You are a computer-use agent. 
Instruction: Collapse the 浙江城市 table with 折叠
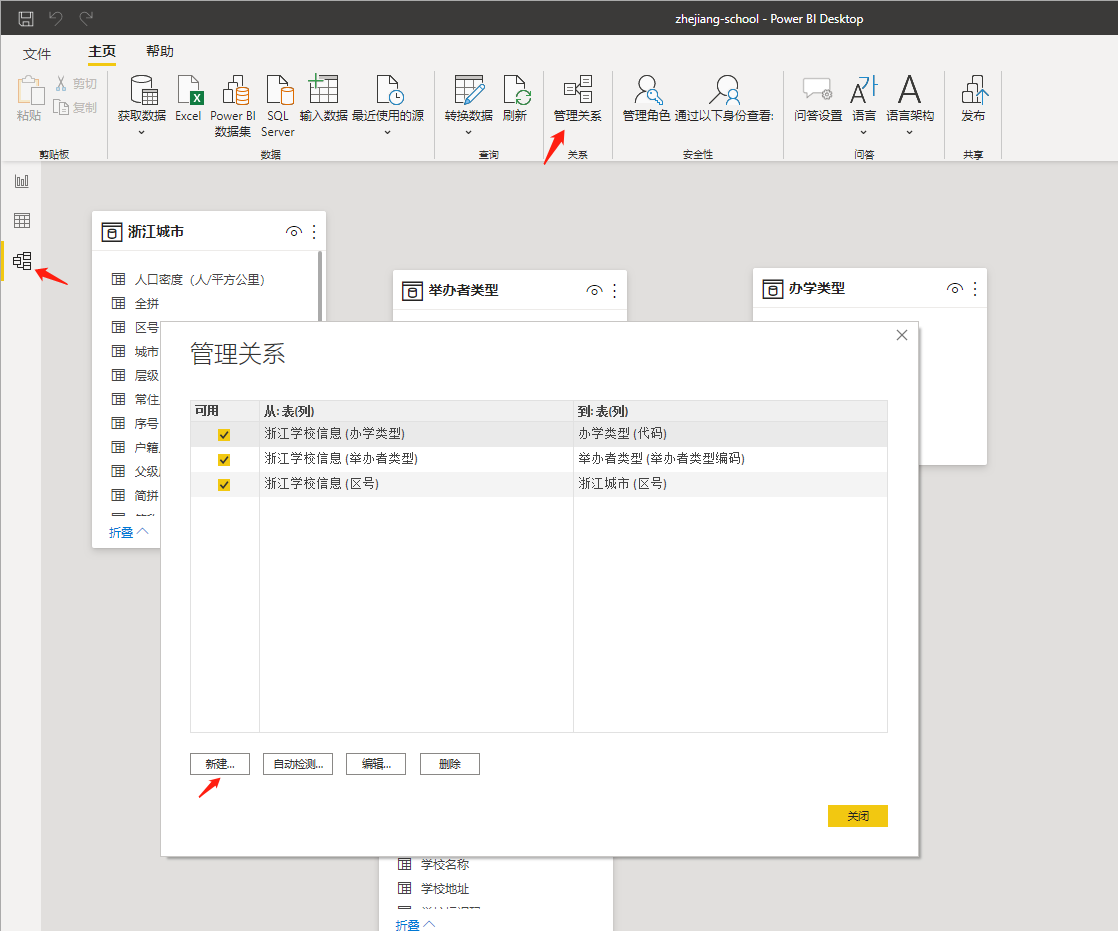pyautogui.click(x=128, y=532)
